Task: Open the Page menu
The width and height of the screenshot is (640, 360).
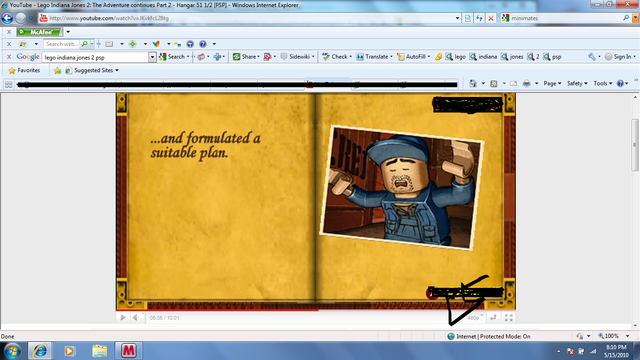Action: tap(552, 83)
